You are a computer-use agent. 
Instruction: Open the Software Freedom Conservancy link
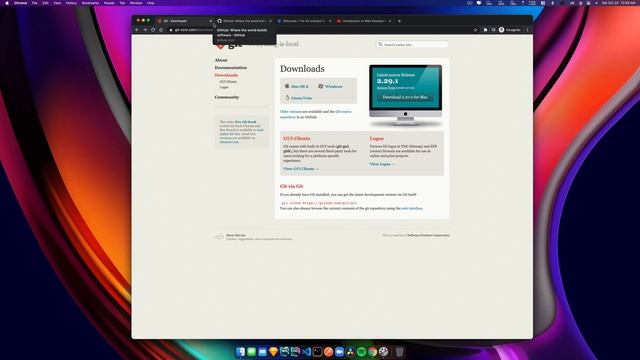pos(428,235)
